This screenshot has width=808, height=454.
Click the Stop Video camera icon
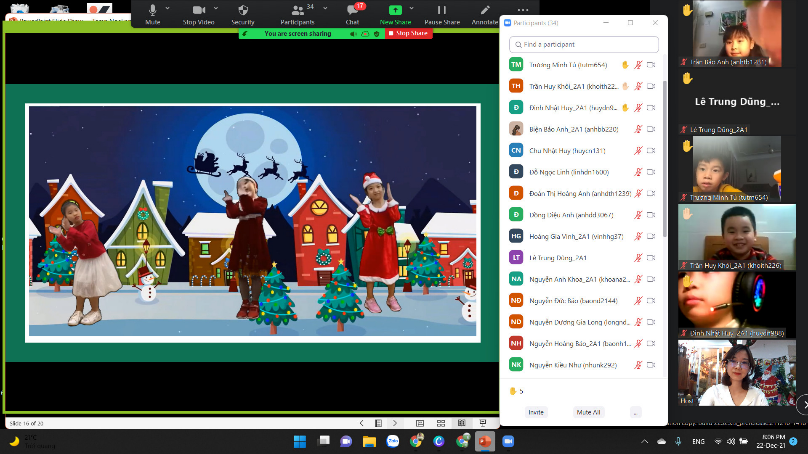[x=198, y=9]
